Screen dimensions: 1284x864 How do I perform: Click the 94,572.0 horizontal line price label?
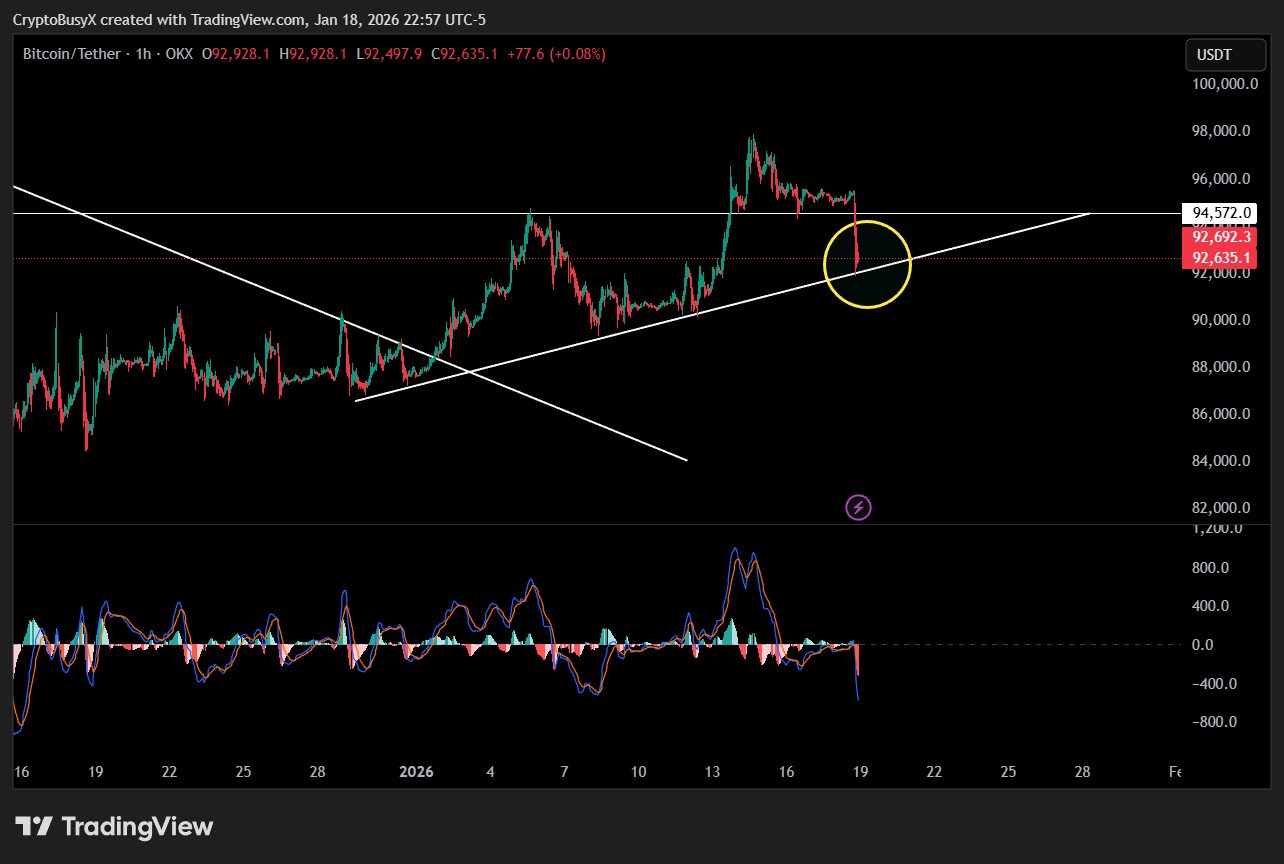pos(1217,213)
